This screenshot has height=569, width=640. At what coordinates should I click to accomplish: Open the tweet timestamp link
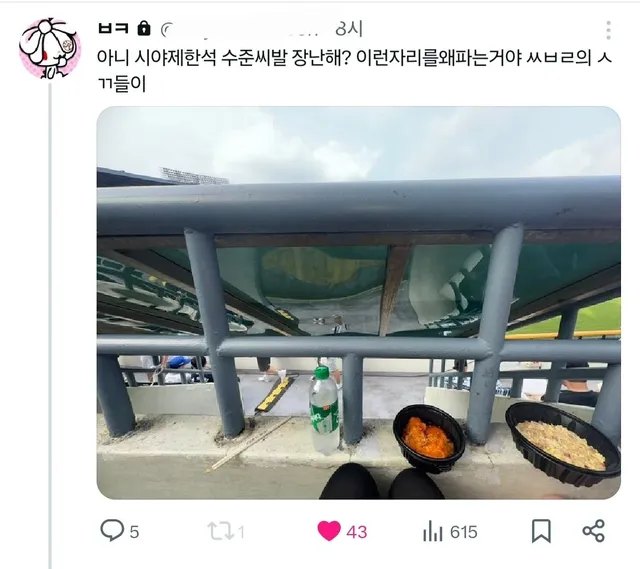[349, 29]
